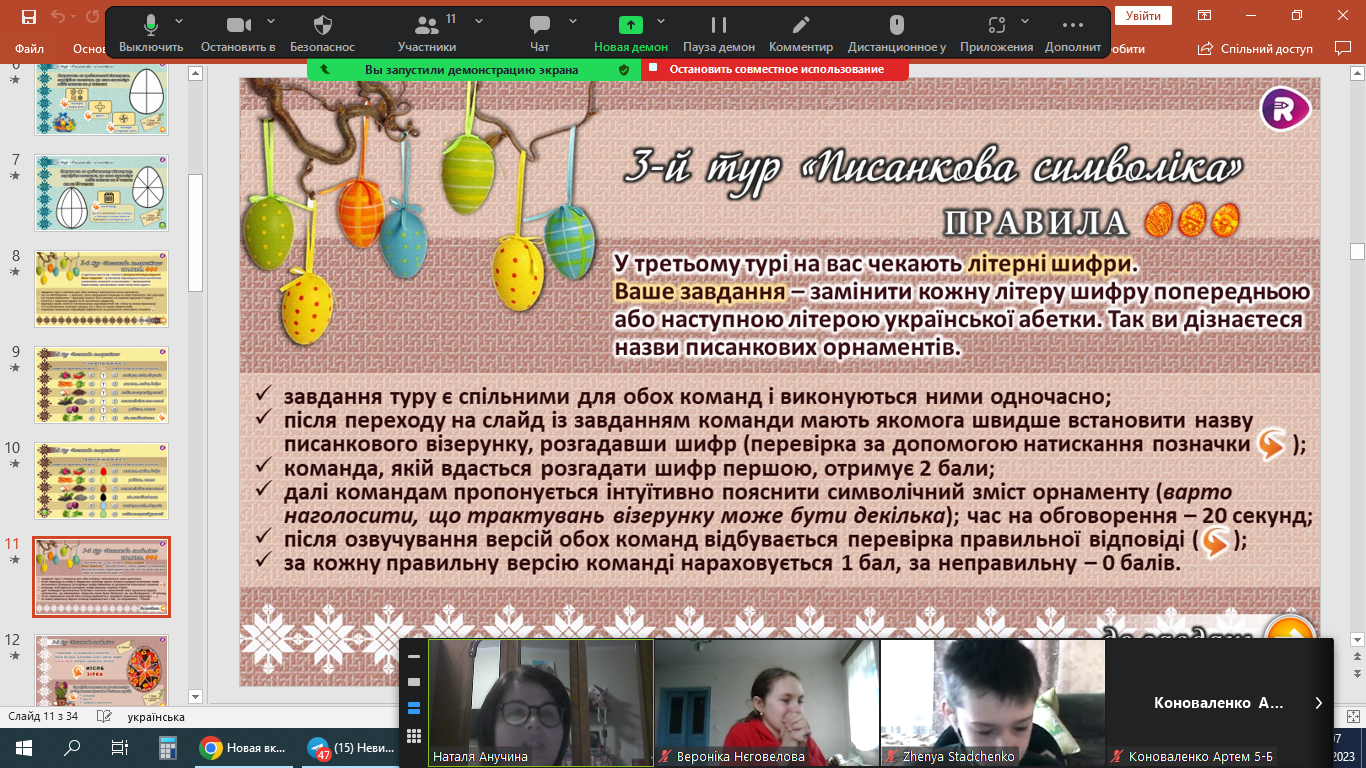Expand the arrow next to Участники
The height and width of the screenshot is (768, 1366).
pyautogui.click(x=479, y=21)
